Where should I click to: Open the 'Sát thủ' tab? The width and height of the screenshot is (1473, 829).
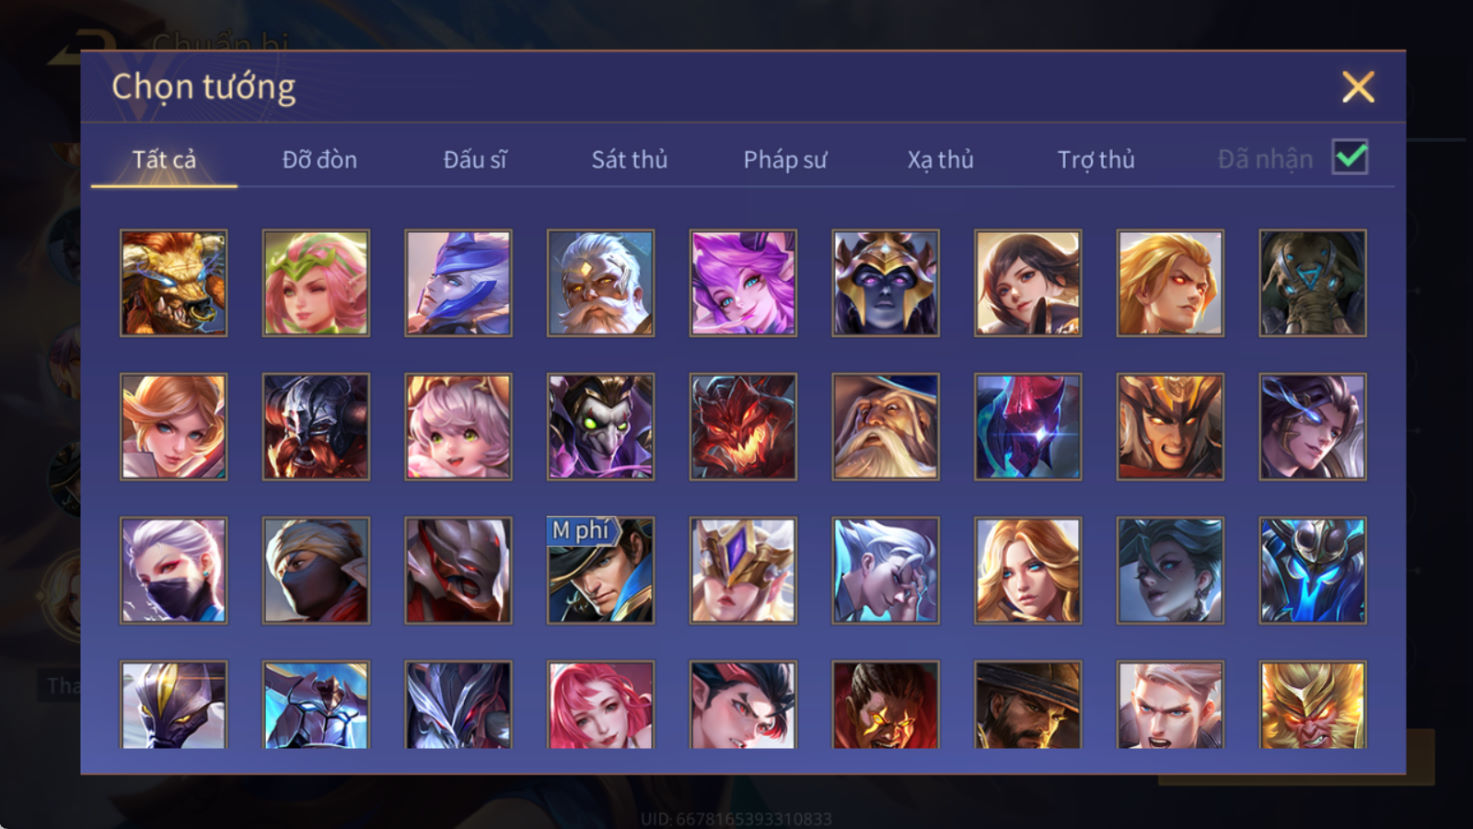pyautogui.click(x=629, y=160)
